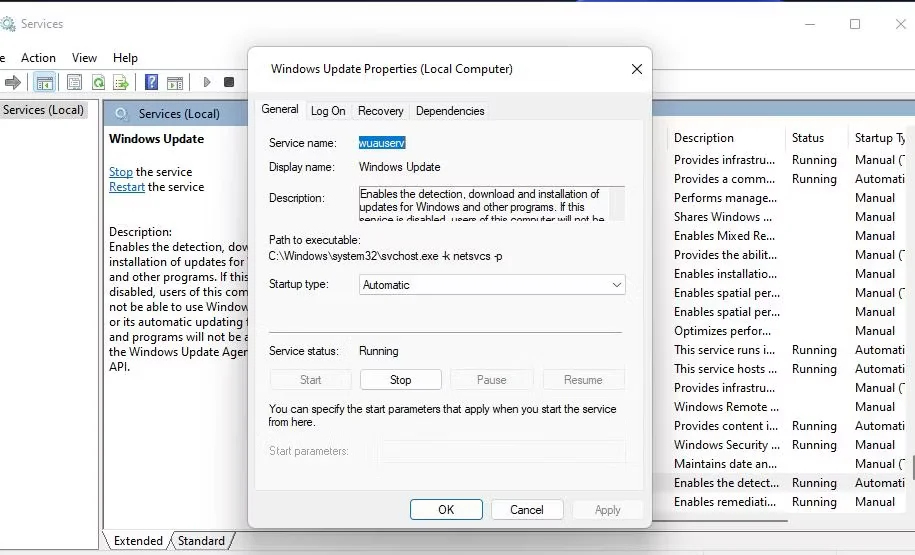Click the Cancel button

527,509
